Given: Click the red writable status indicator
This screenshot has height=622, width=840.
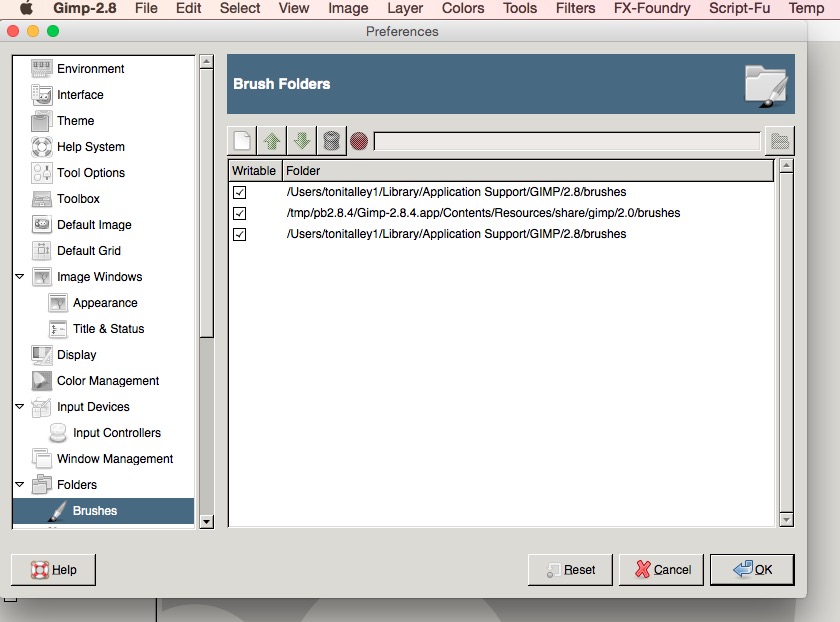Looking at the screenshot, I should click(x=359, y=141).
